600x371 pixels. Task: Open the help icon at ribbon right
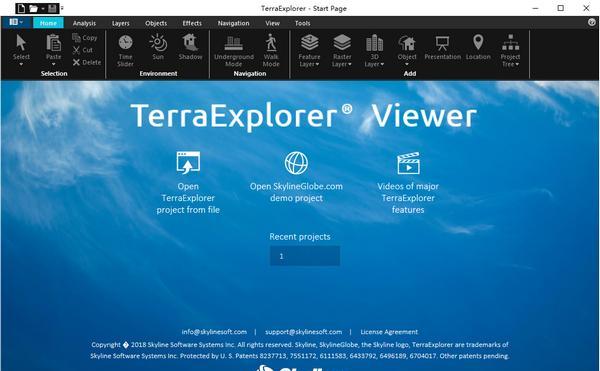click(592, 23)
